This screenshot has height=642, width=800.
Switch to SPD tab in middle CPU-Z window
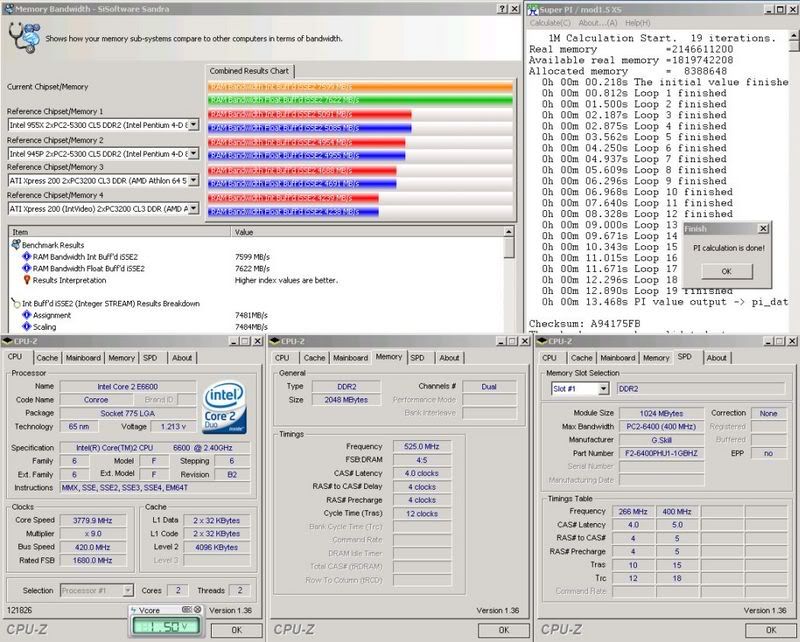[417, 358]
